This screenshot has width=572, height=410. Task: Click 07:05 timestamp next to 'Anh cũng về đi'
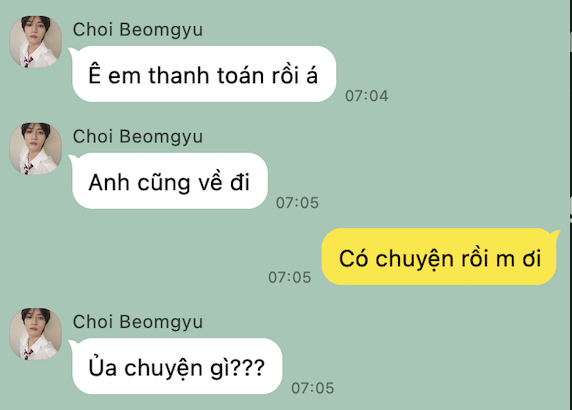pos(297,203)
